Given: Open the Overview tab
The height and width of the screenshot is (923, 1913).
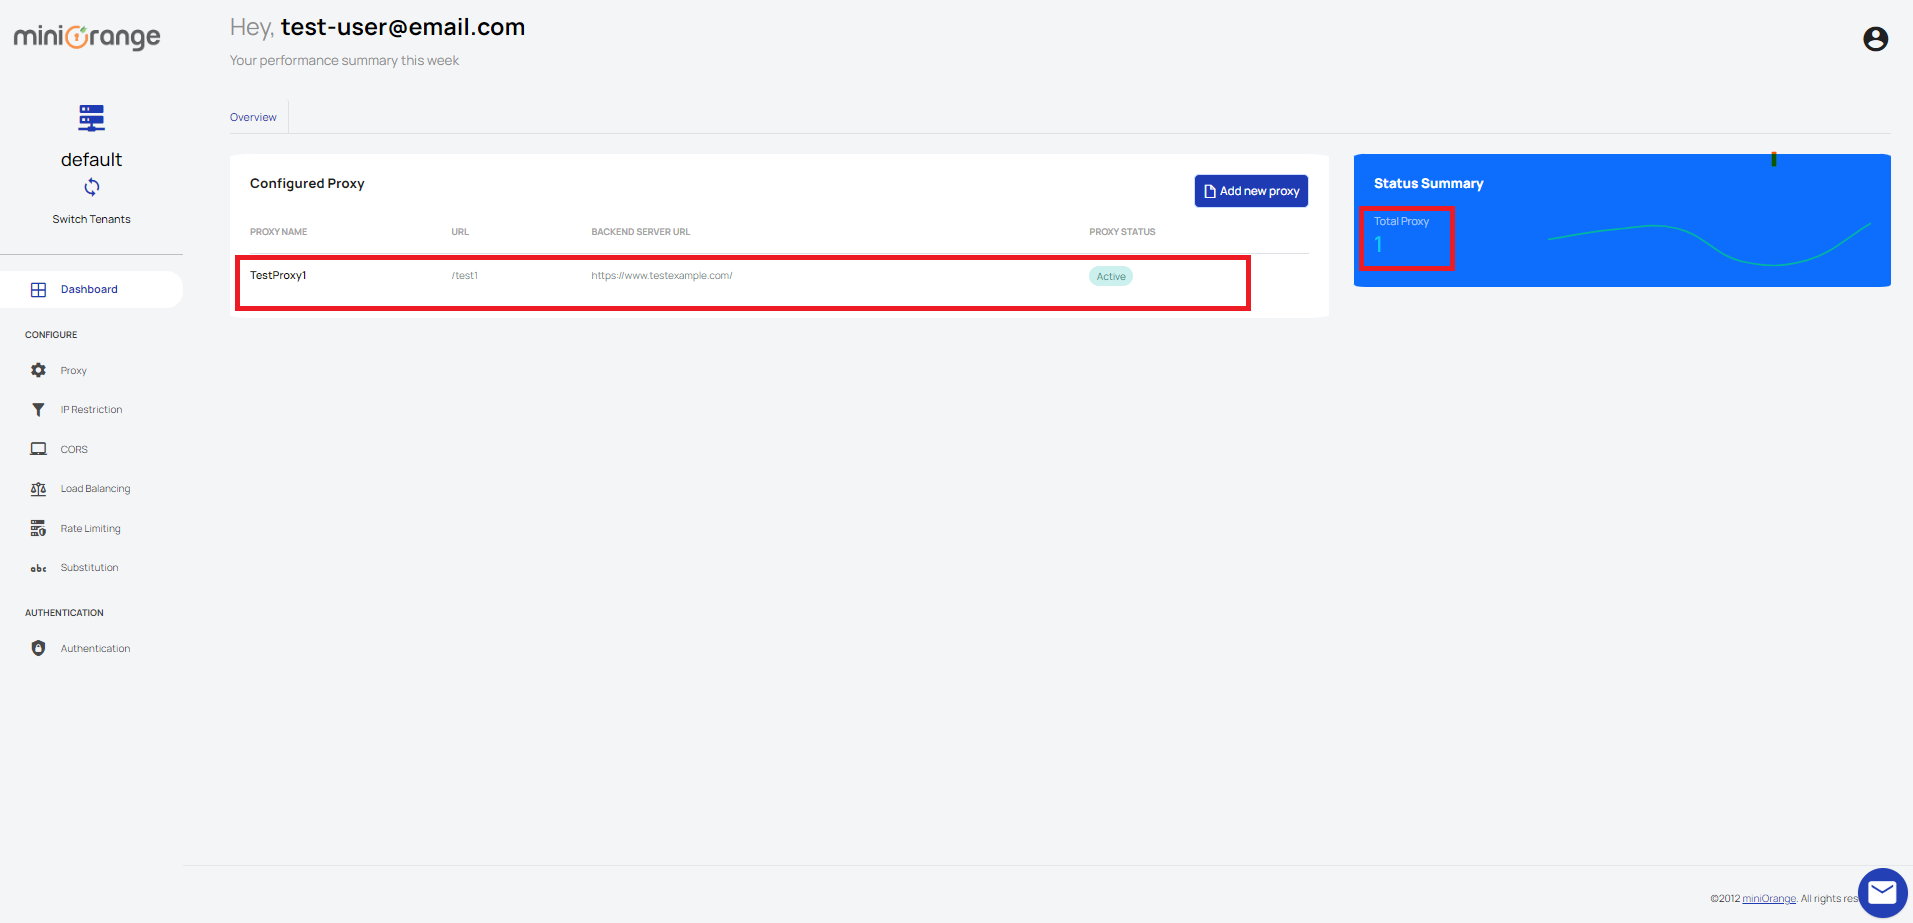Looking at the screenshot, I should click(253, 117).
